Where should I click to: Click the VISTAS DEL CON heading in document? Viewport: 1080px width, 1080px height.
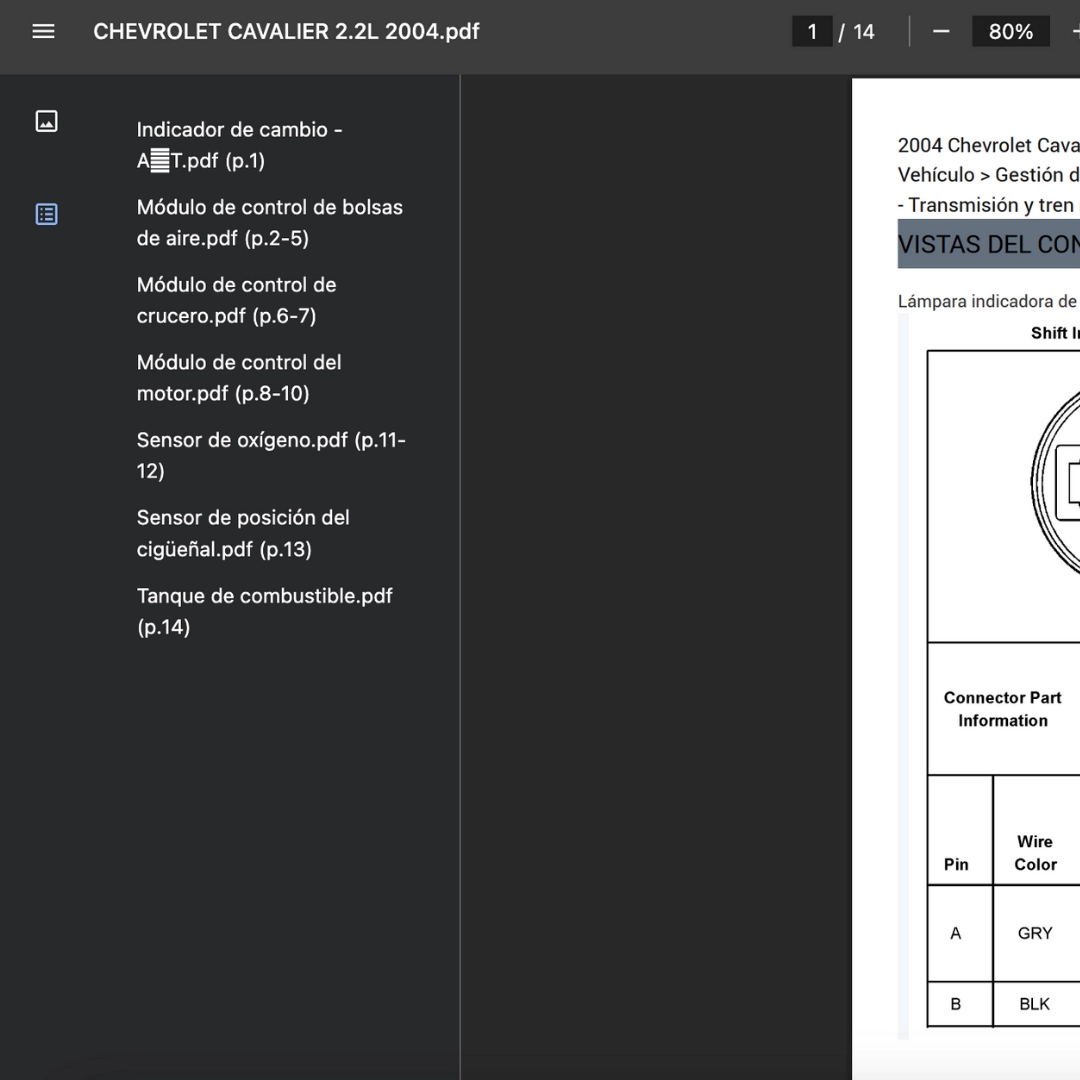pos(988,245)
